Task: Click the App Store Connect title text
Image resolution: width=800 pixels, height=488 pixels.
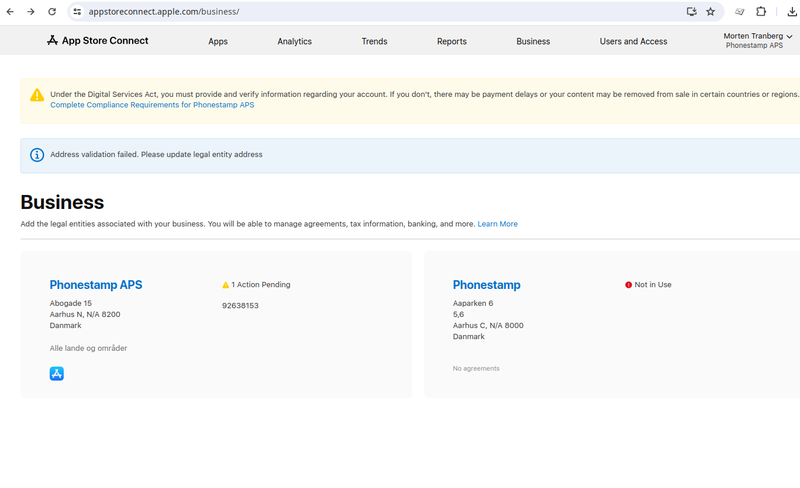Action: (105, 40)
